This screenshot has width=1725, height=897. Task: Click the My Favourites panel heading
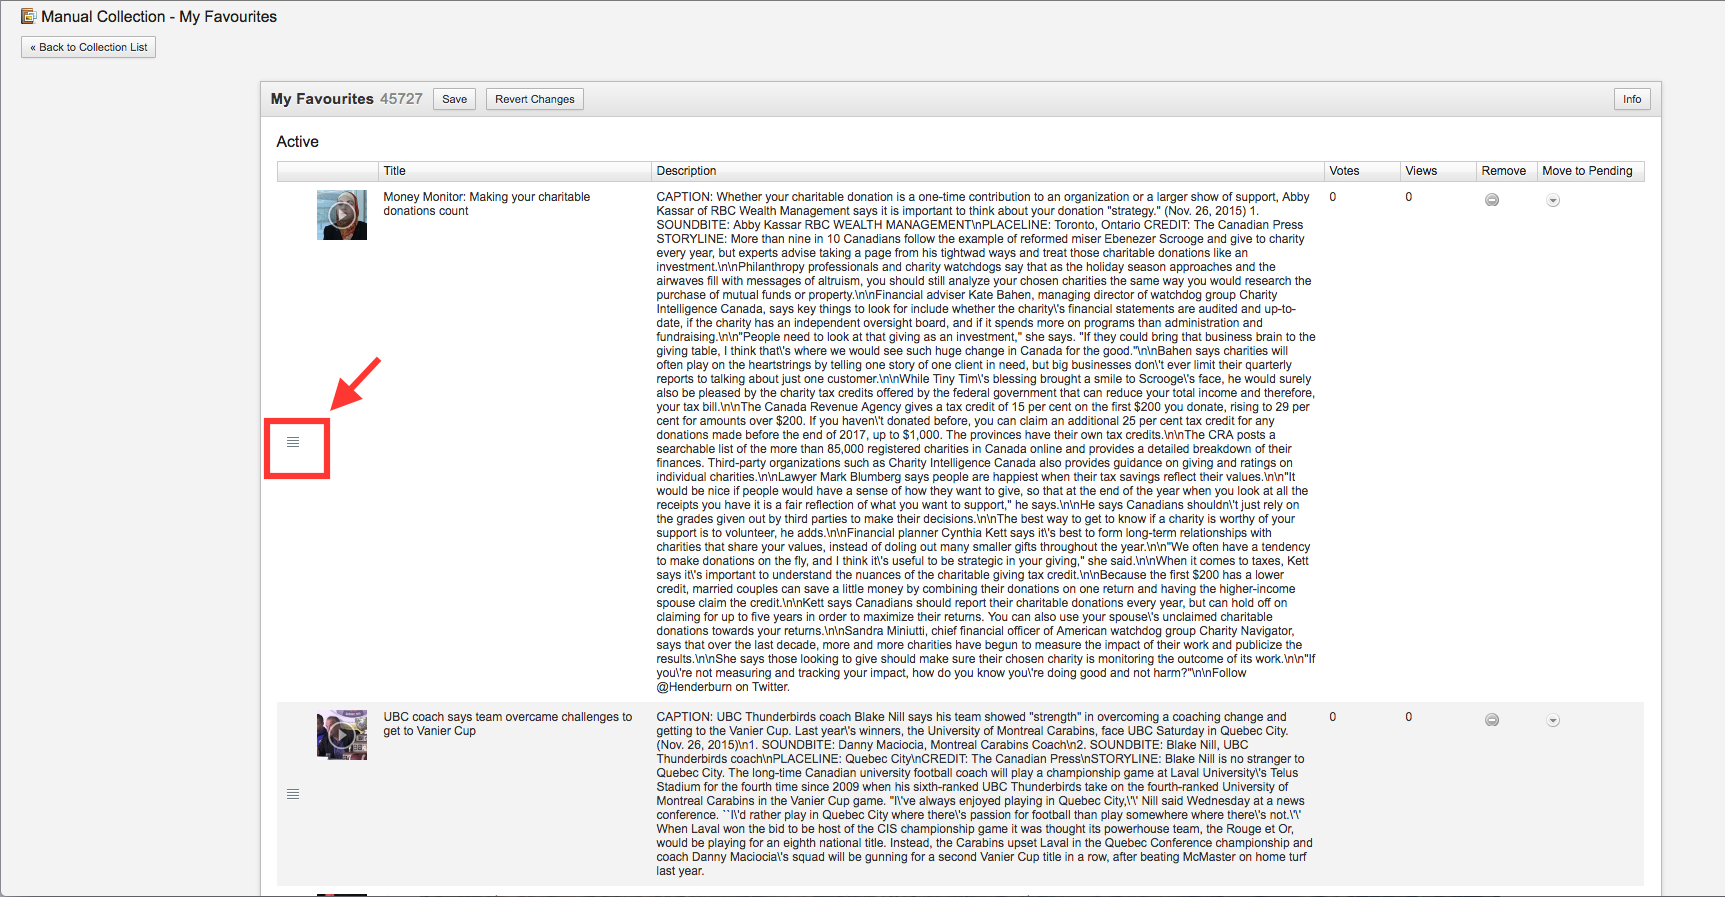322,99
